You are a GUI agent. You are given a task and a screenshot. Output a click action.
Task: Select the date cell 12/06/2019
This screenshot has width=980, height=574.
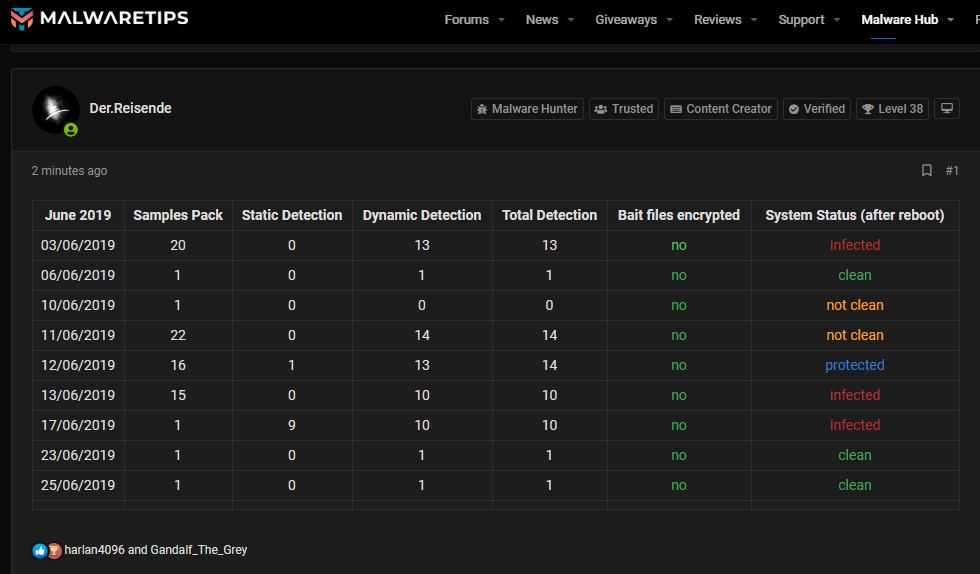(78, 365)
